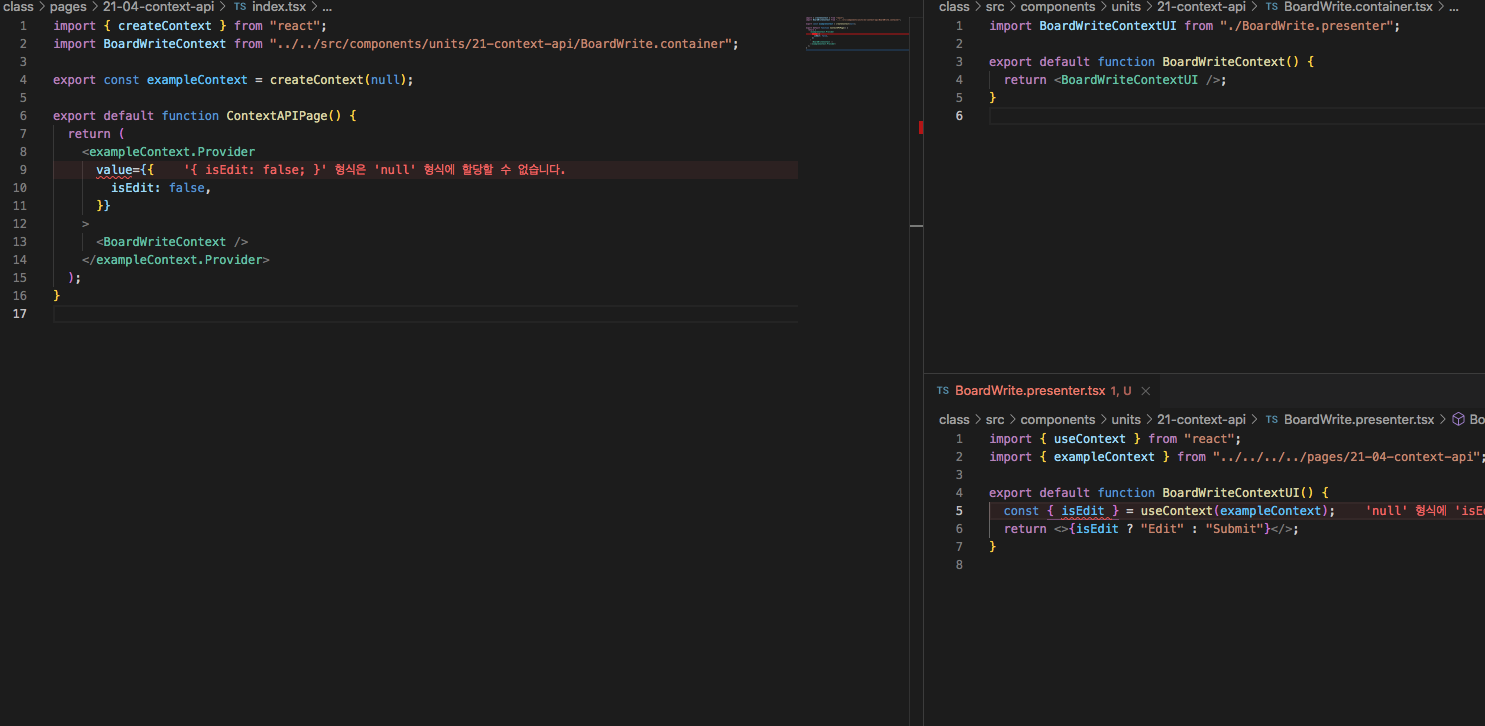Screen dimensions: 1485x726
Task: Click "./BoardWrite.presenter" import string in container file
Action: 1306,26
